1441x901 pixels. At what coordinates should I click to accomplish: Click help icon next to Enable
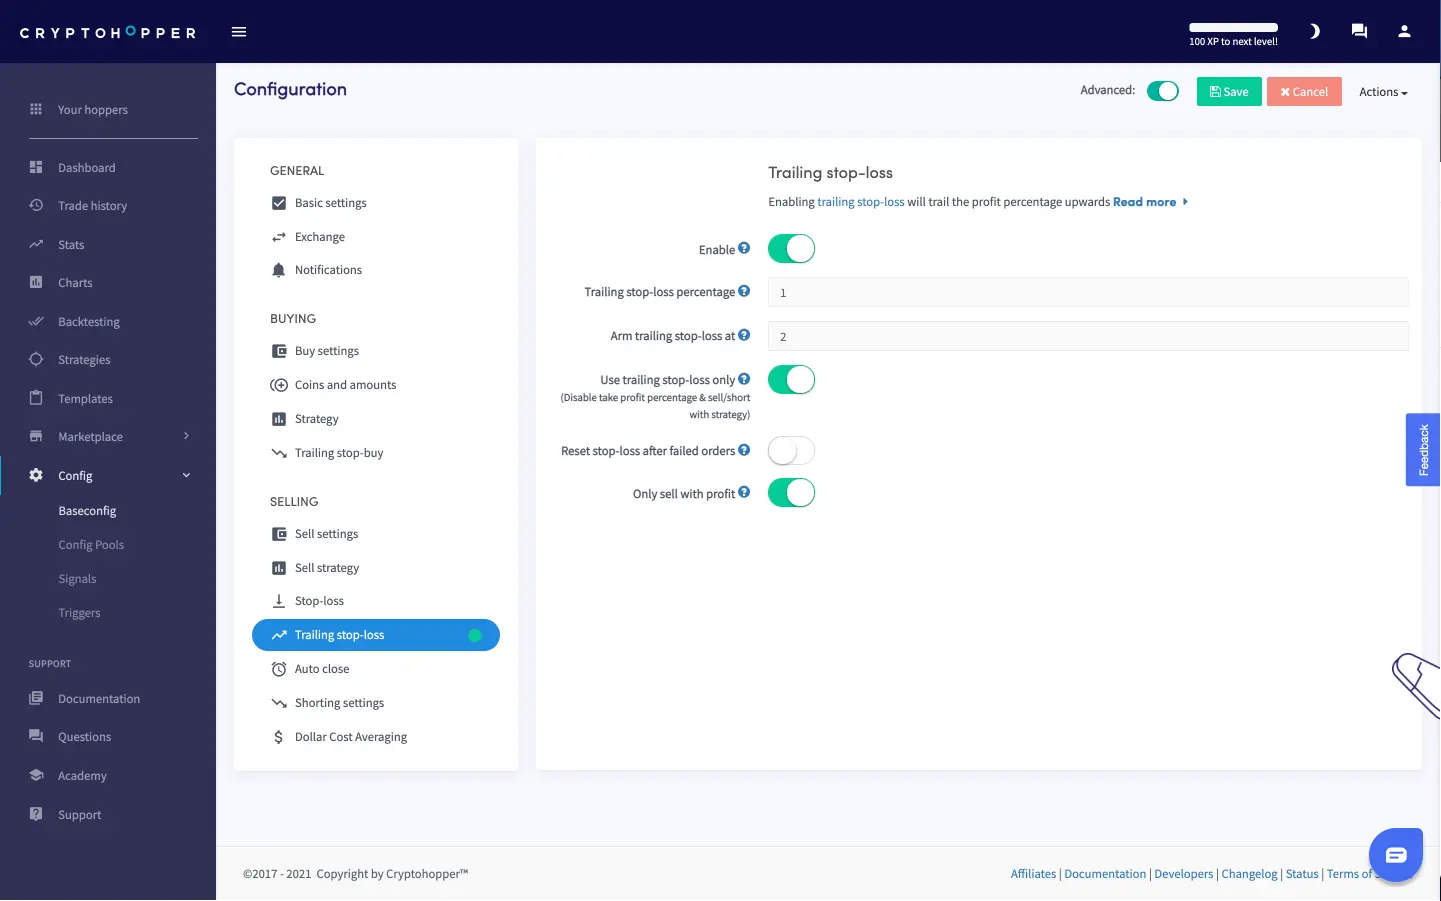[744, 248]
